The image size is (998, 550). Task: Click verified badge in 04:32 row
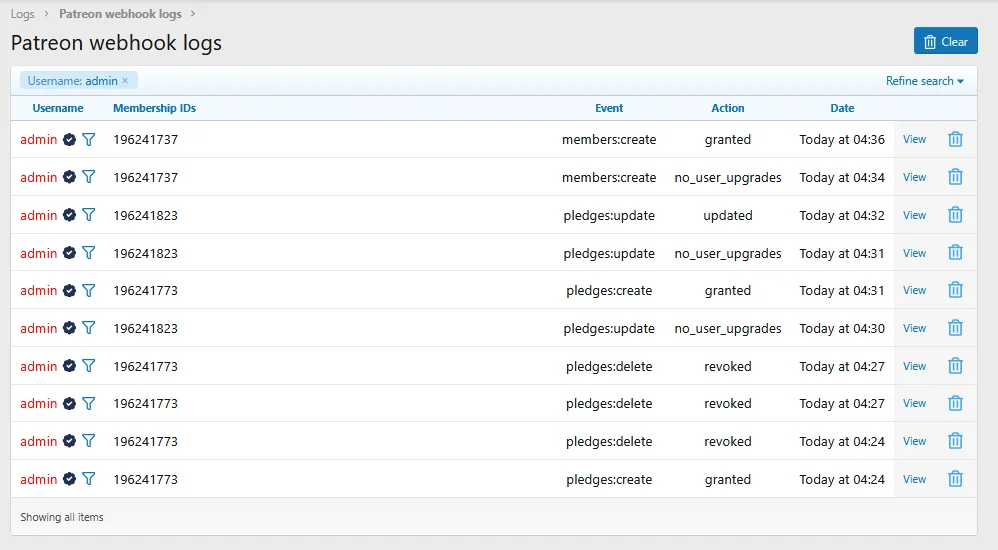click(69, 215)
